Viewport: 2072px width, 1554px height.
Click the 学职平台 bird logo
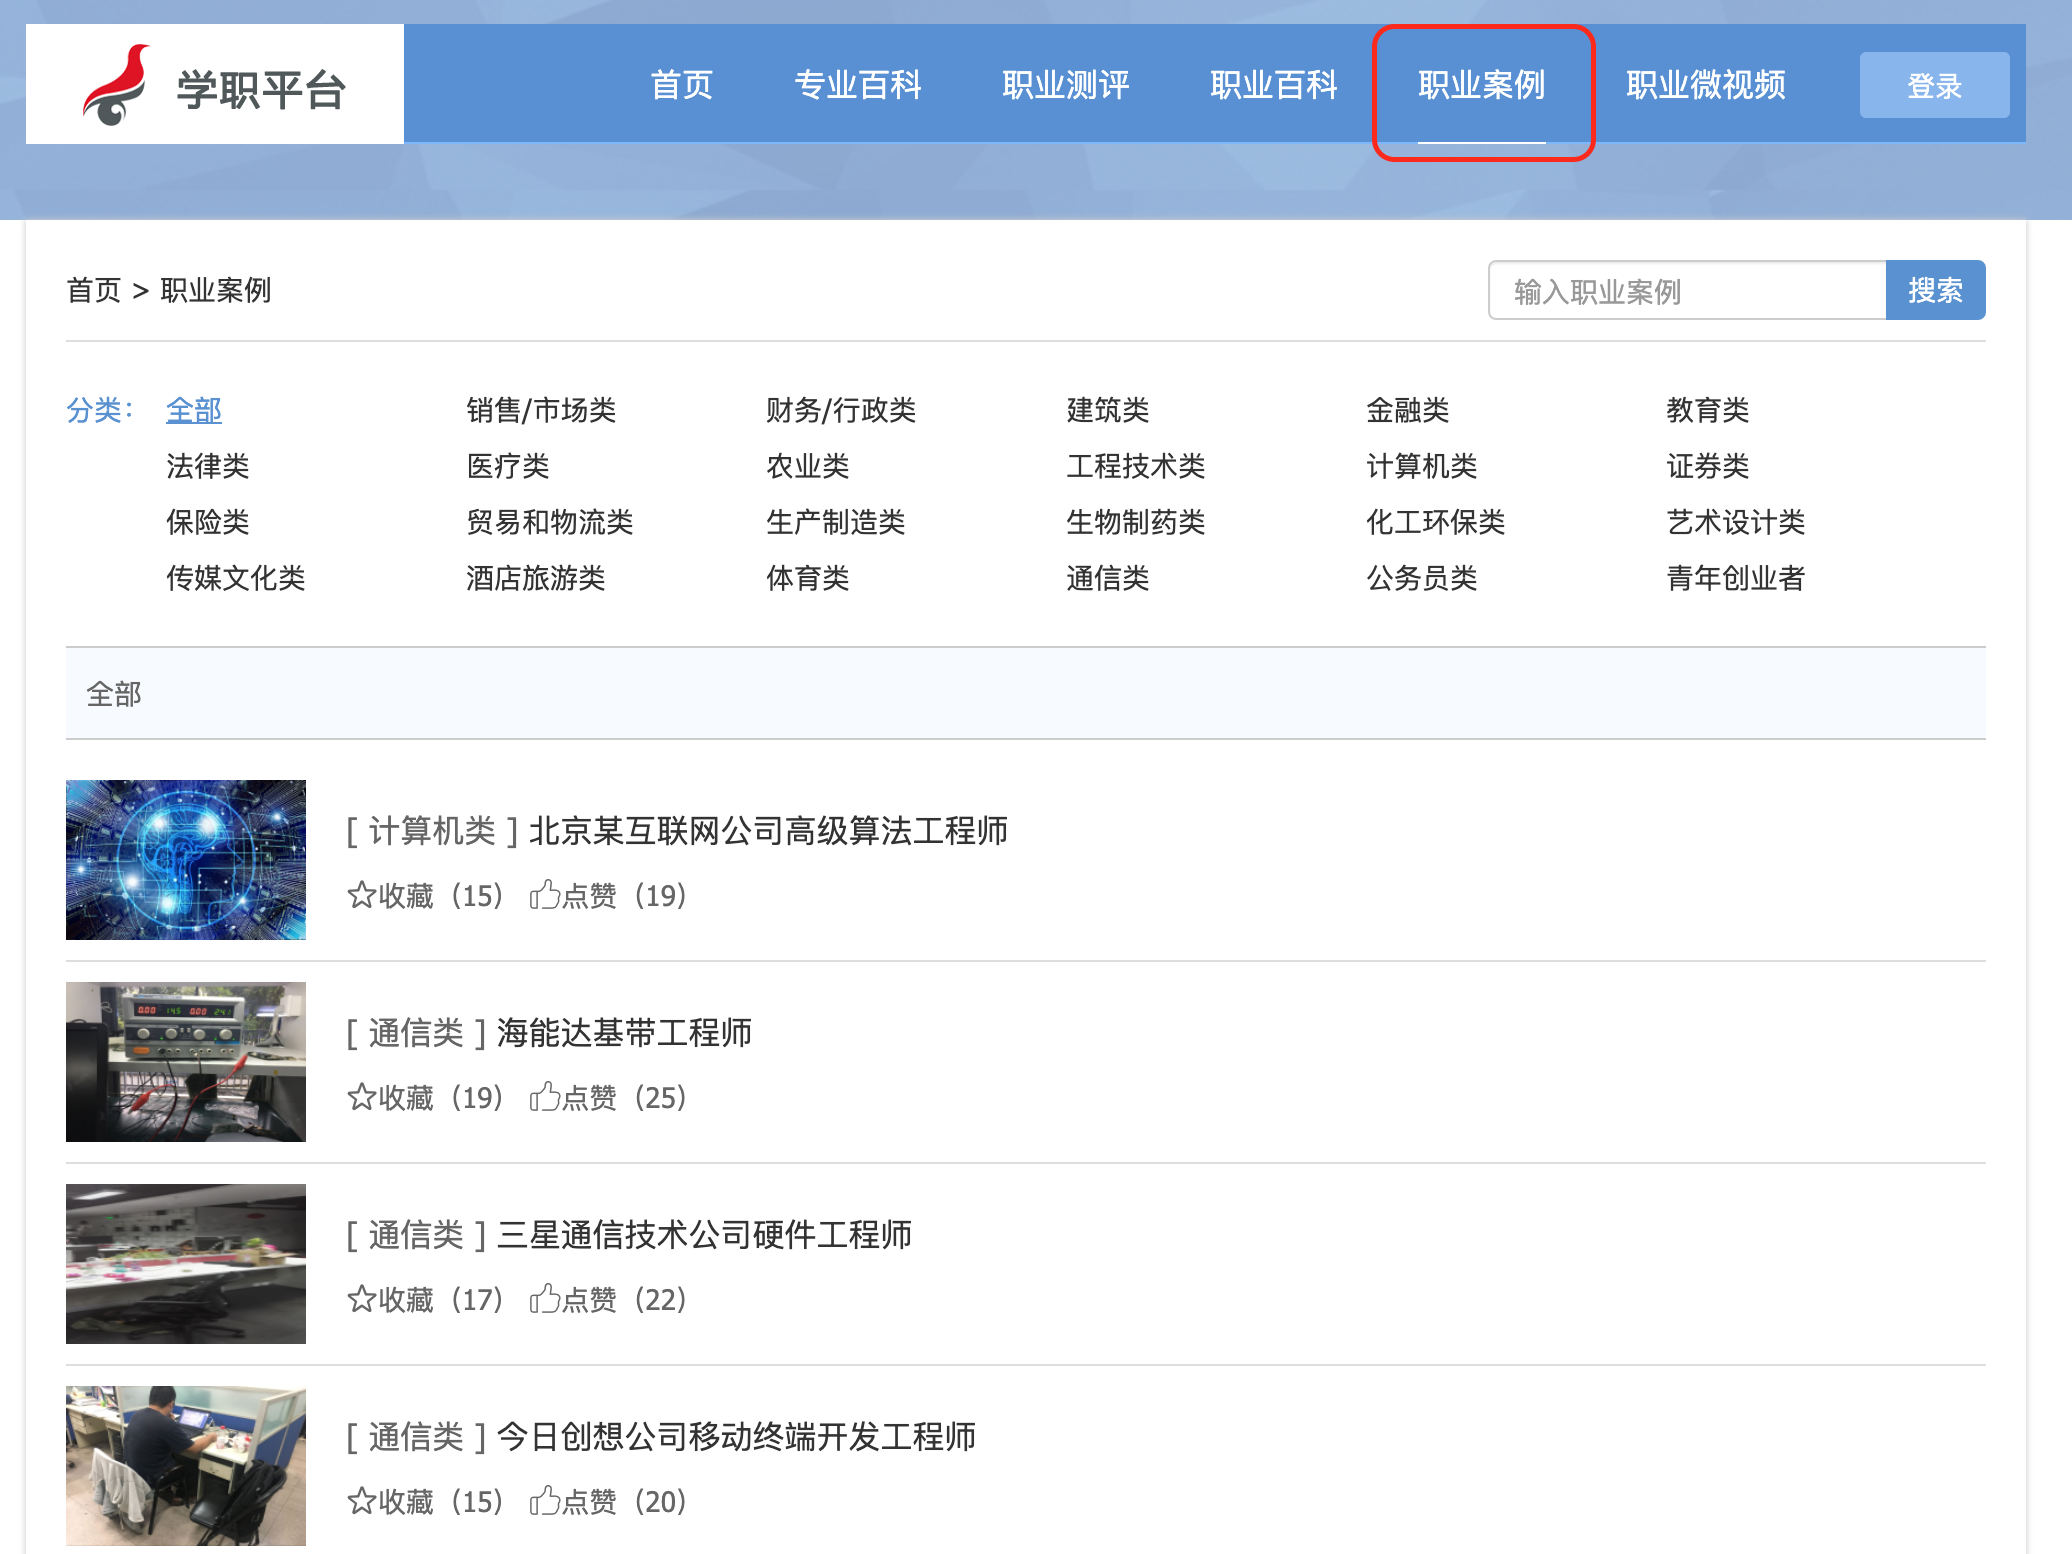(115, 86)
